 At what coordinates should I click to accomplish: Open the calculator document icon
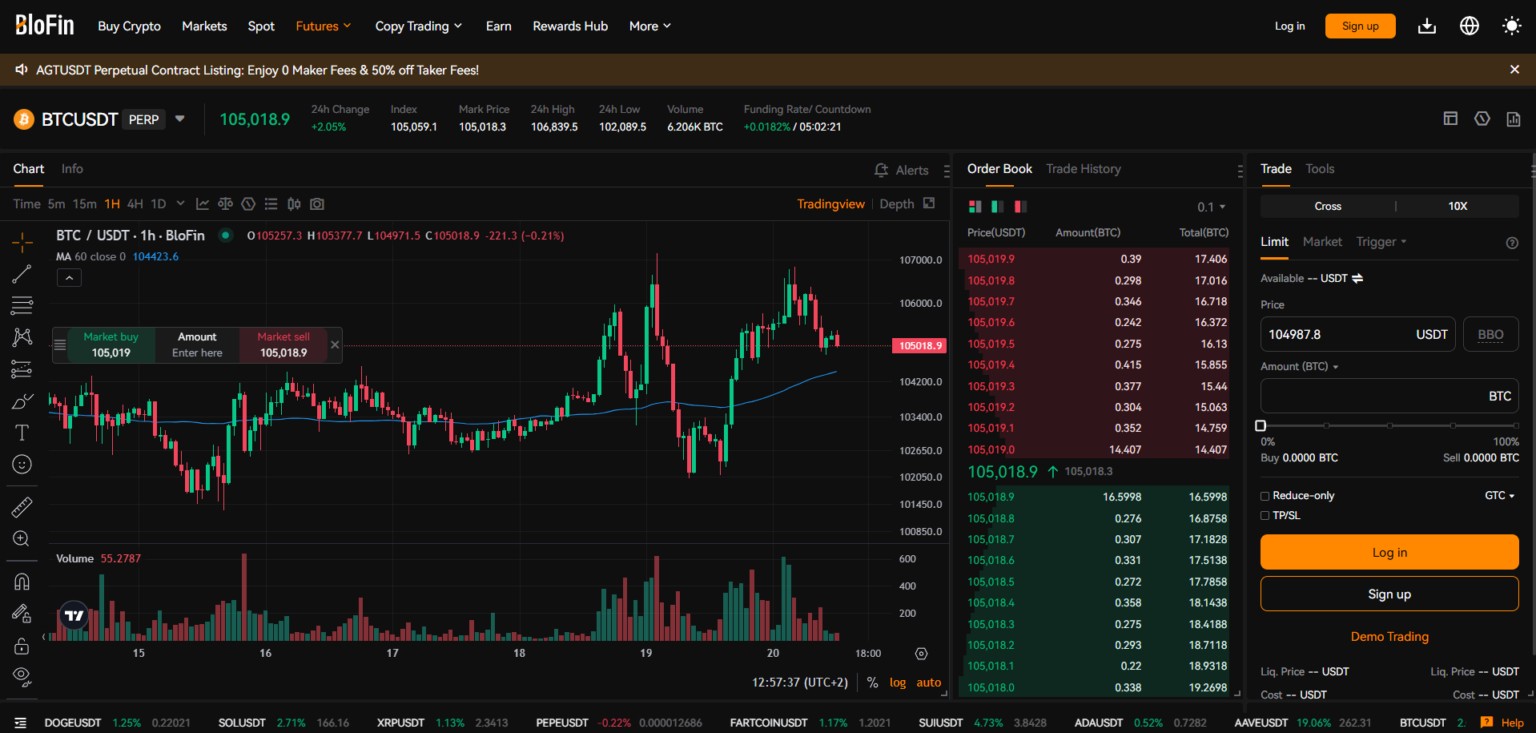pos(1513,118)
